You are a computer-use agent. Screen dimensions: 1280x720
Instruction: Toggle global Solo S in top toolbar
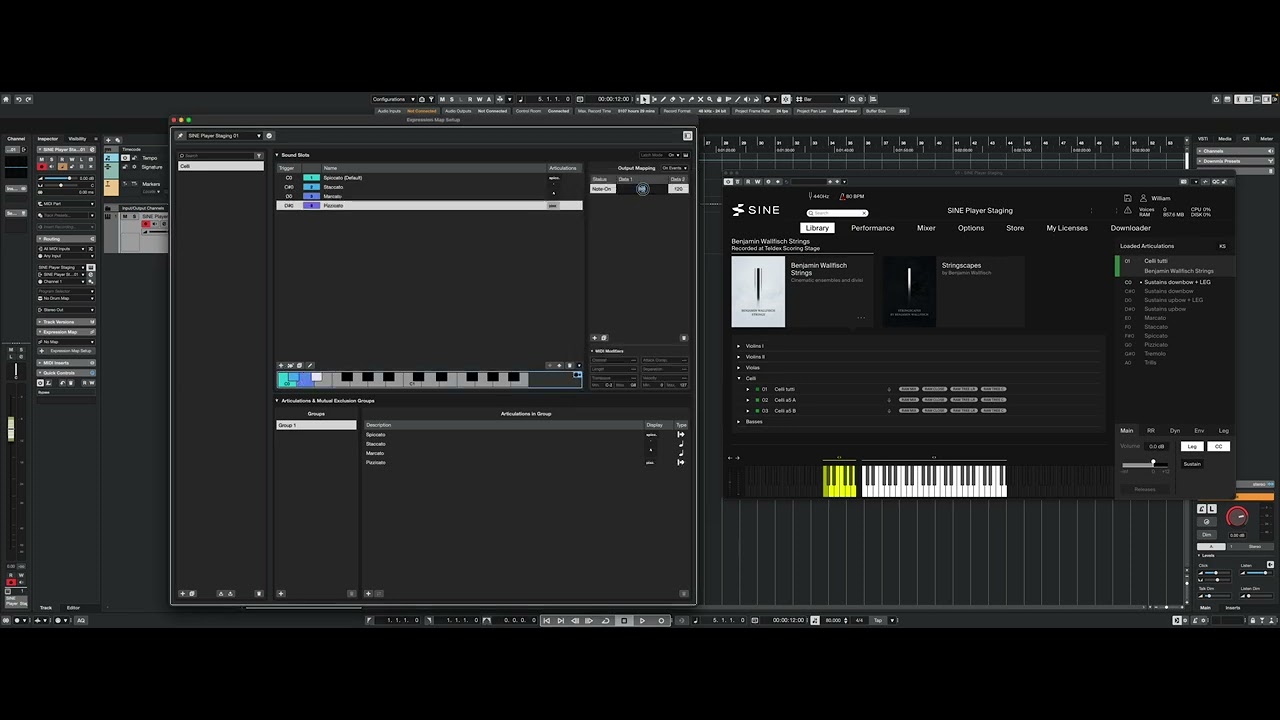pos(452,99)
